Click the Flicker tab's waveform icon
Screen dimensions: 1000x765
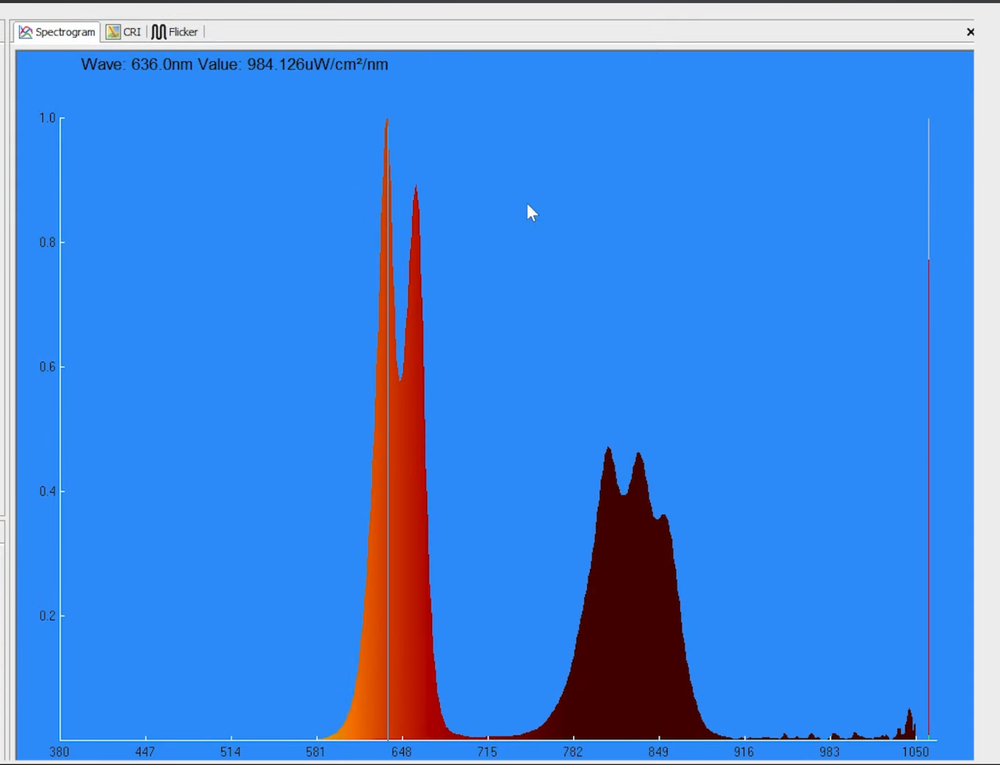tap(158, 32)
